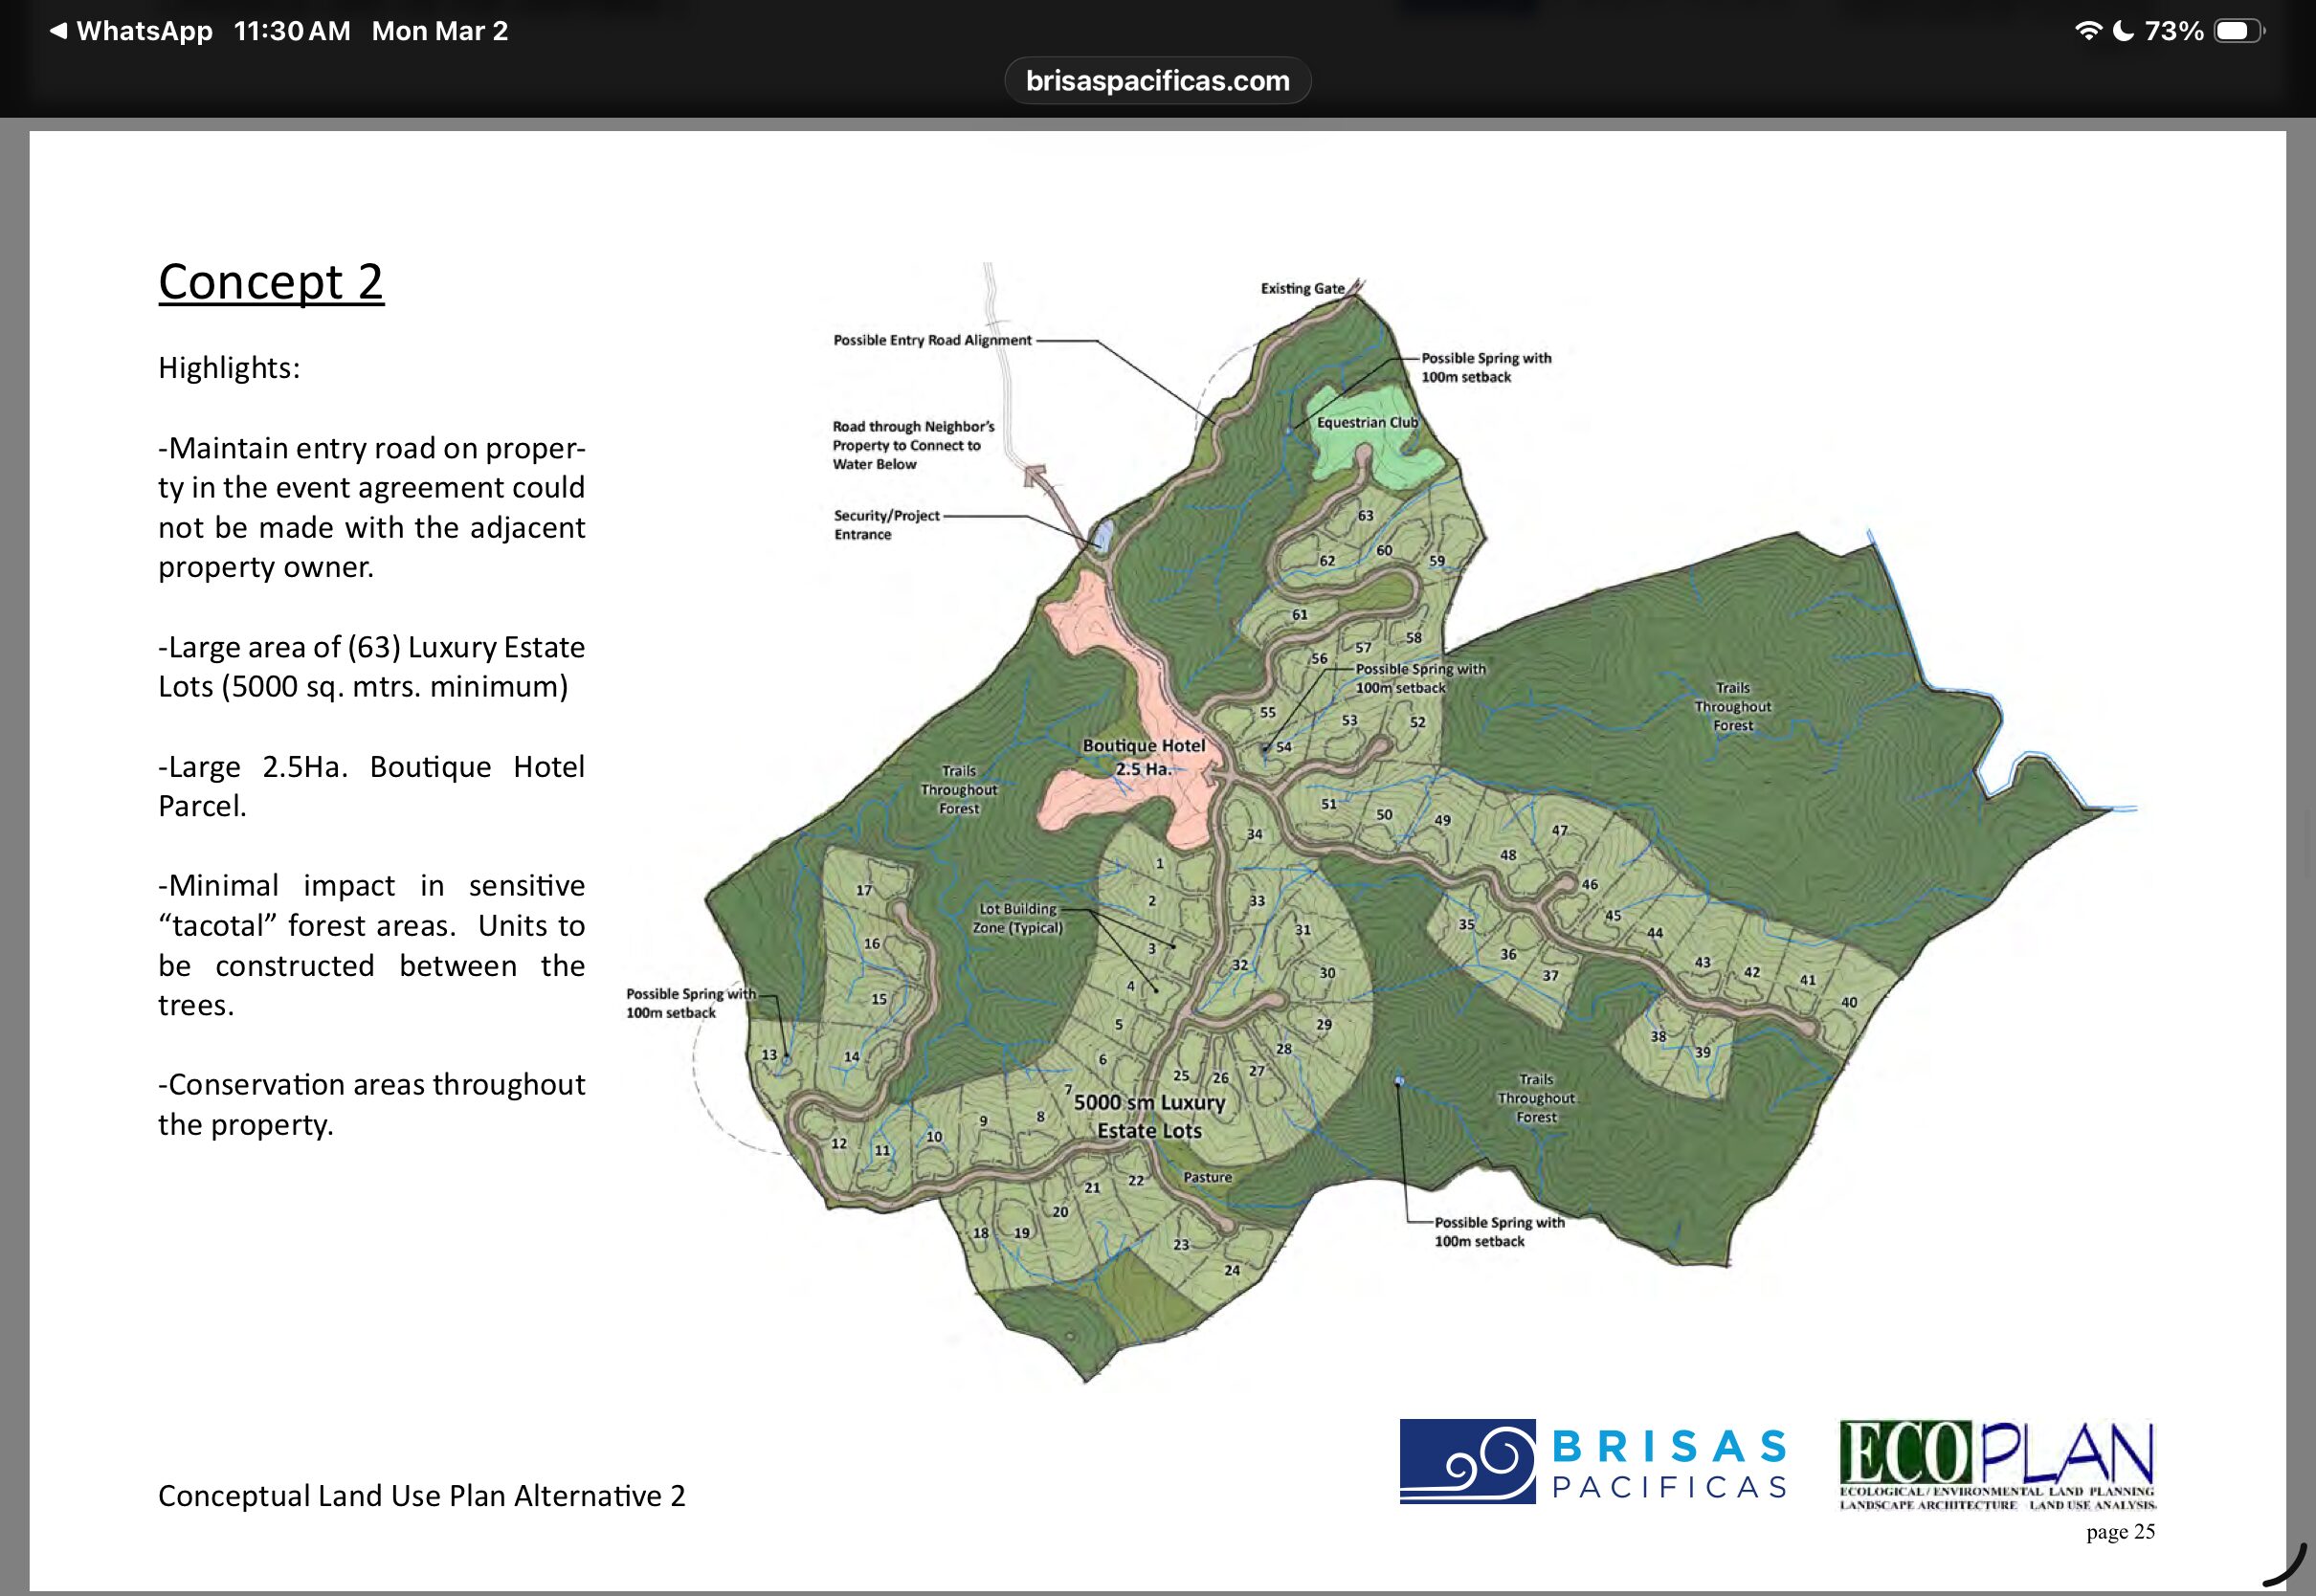Tap the Security/Project Entrance label
This screenshot has height=1596, width=2316.
click(886, 524)
